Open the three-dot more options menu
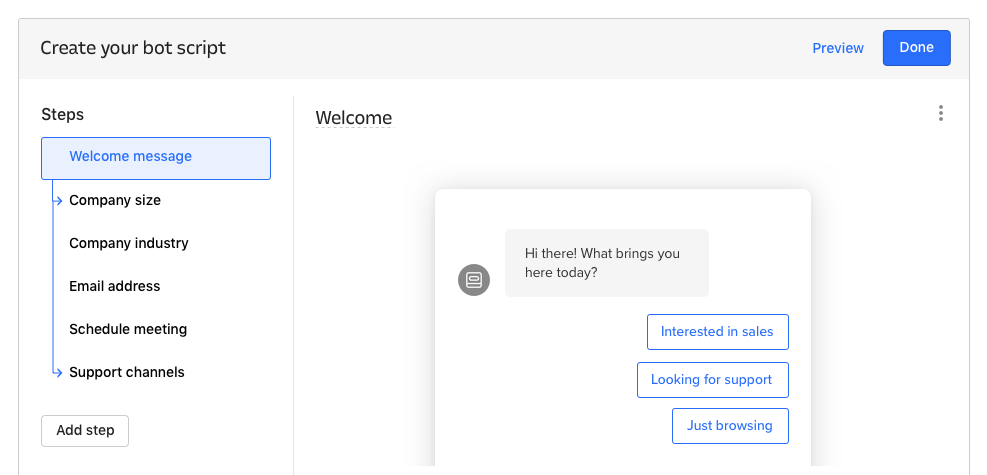Screen dimensions: 987x475 point(940,114)
